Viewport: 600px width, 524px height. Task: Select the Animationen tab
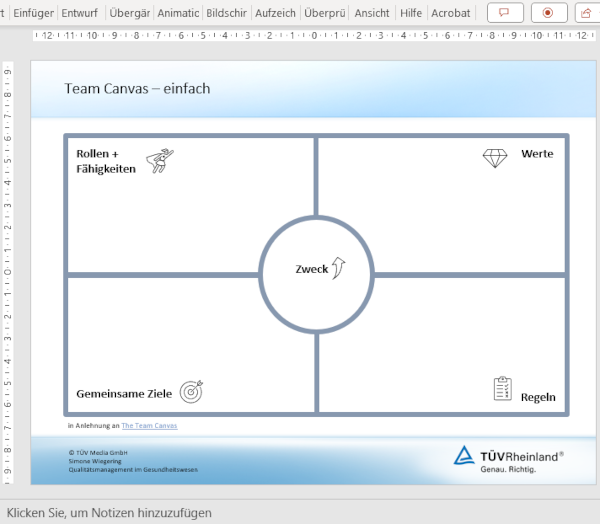tap(178, 13)
